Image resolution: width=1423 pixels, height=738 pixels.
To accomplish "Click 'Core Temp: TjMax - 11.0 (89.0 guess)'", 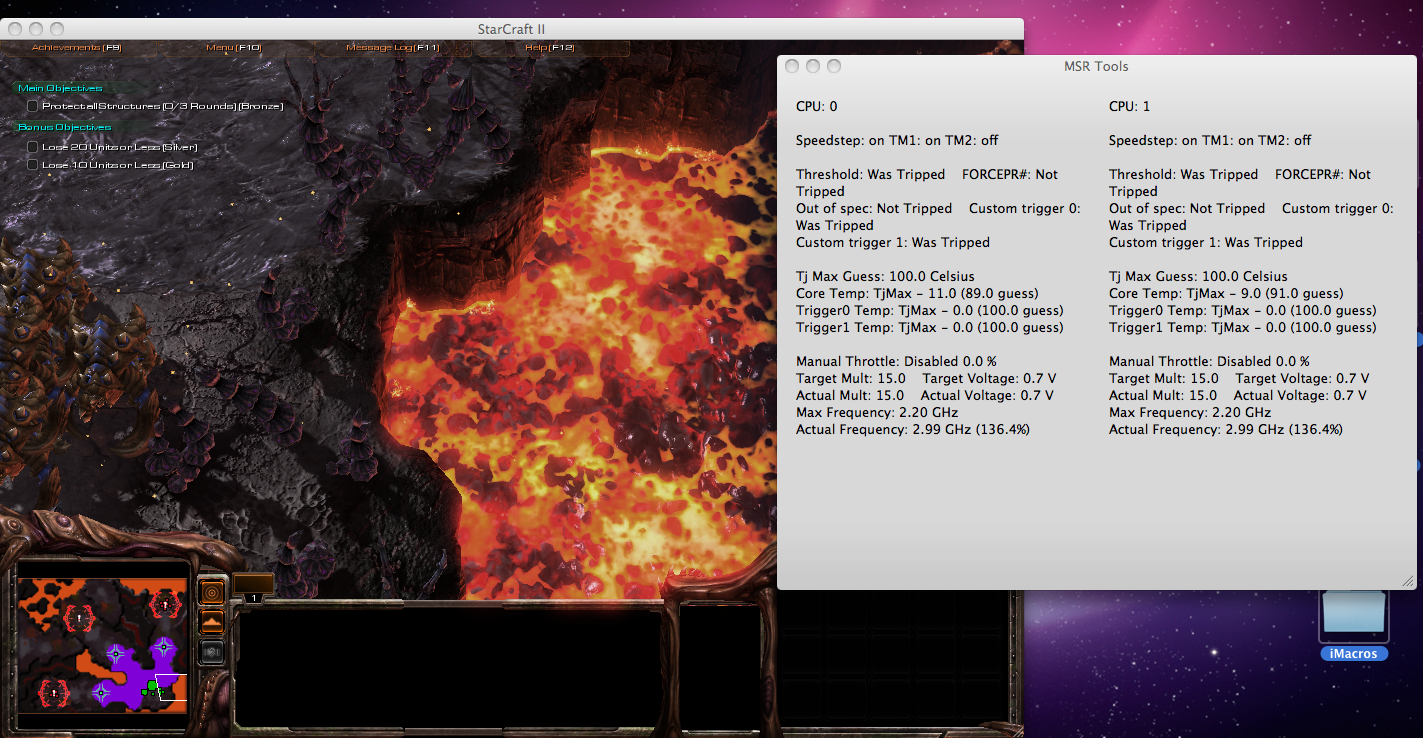I will (x=917, y=293).
